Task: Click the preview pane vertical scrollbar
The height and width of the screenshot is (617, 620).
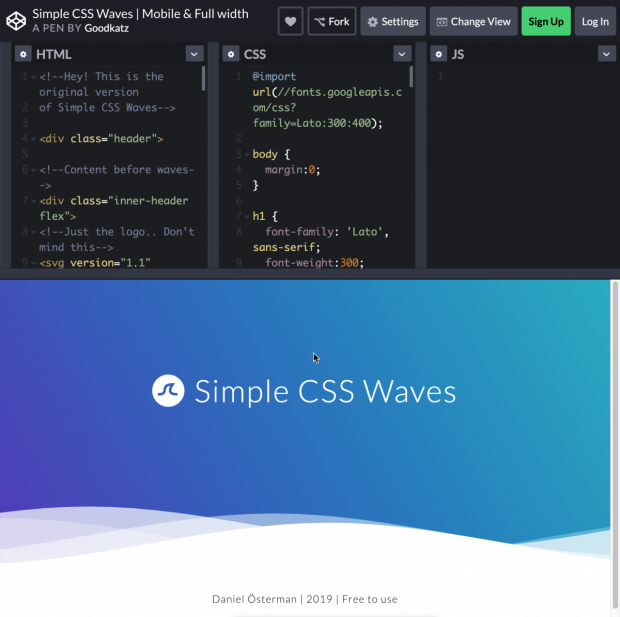Action: point(615,447)
